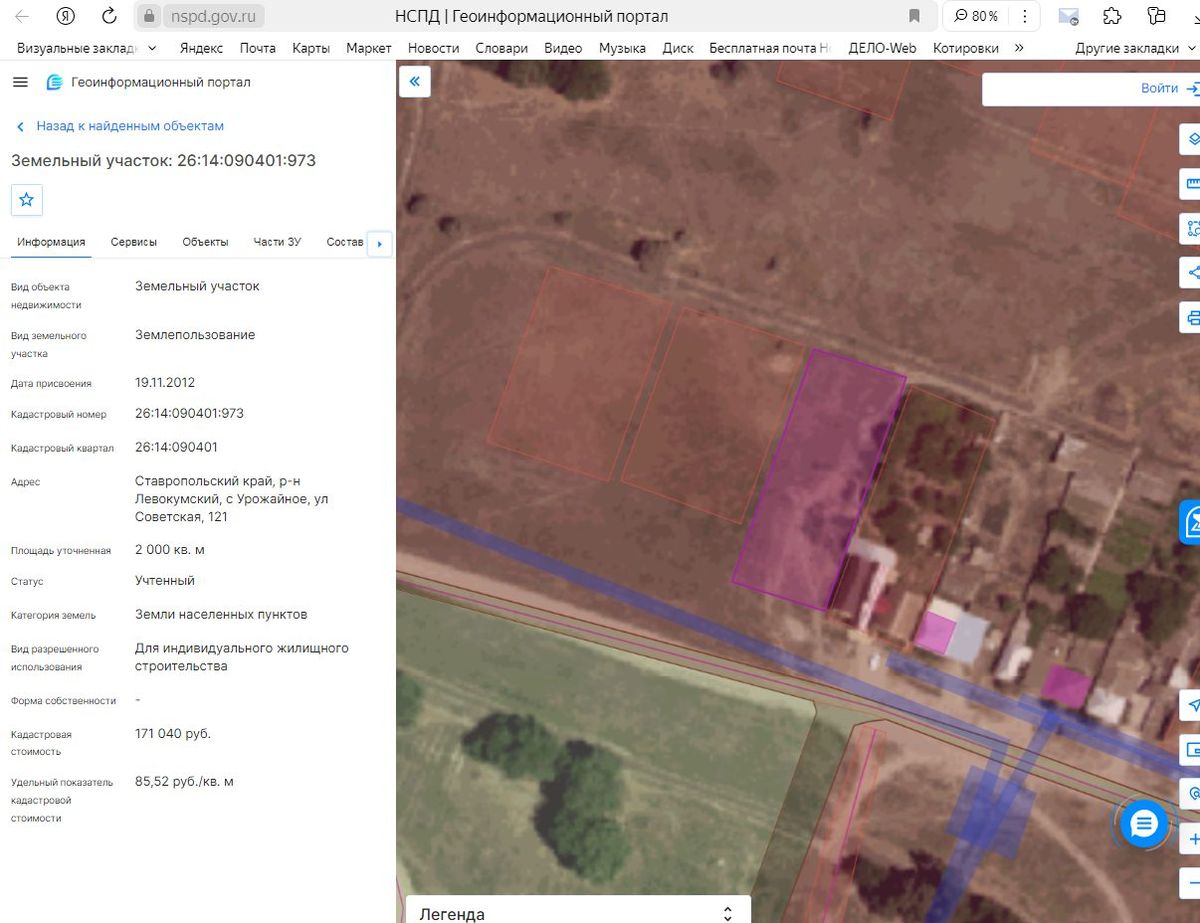
Task: Click the Геоинформационный портал logo
Action: point(148,82)
